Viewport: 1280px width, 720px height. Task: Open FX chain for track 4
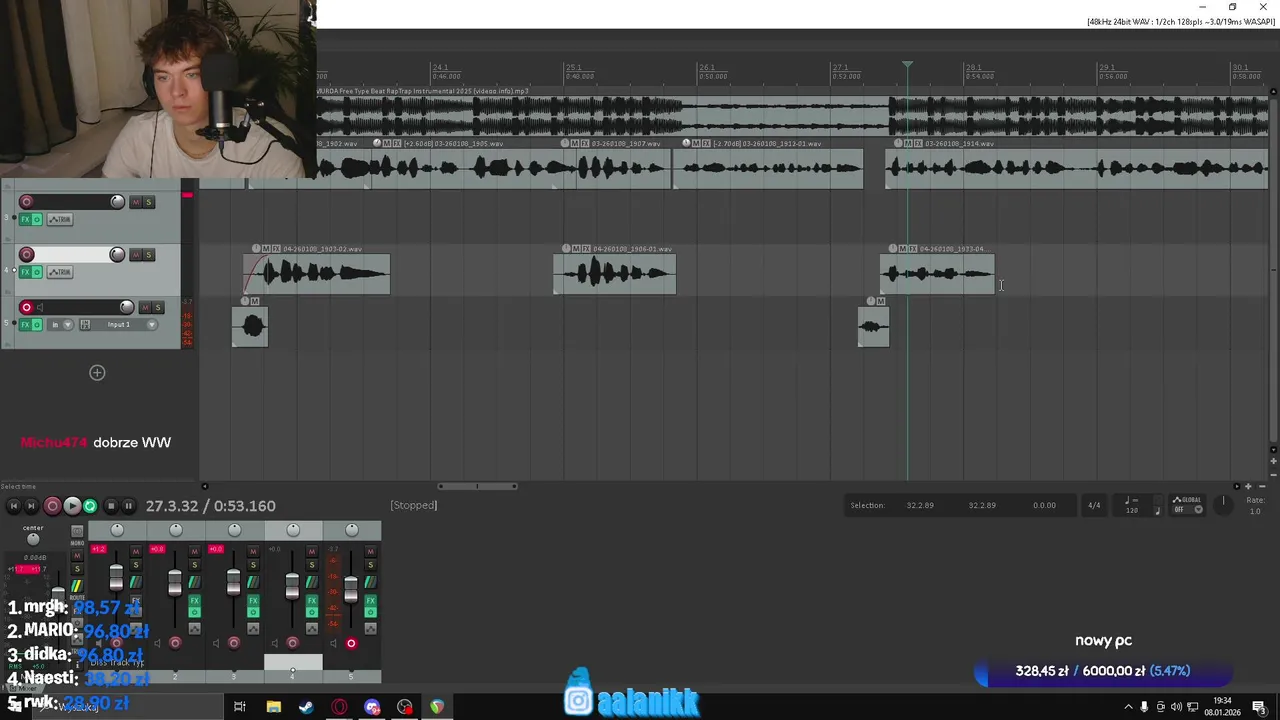point(25,272)
